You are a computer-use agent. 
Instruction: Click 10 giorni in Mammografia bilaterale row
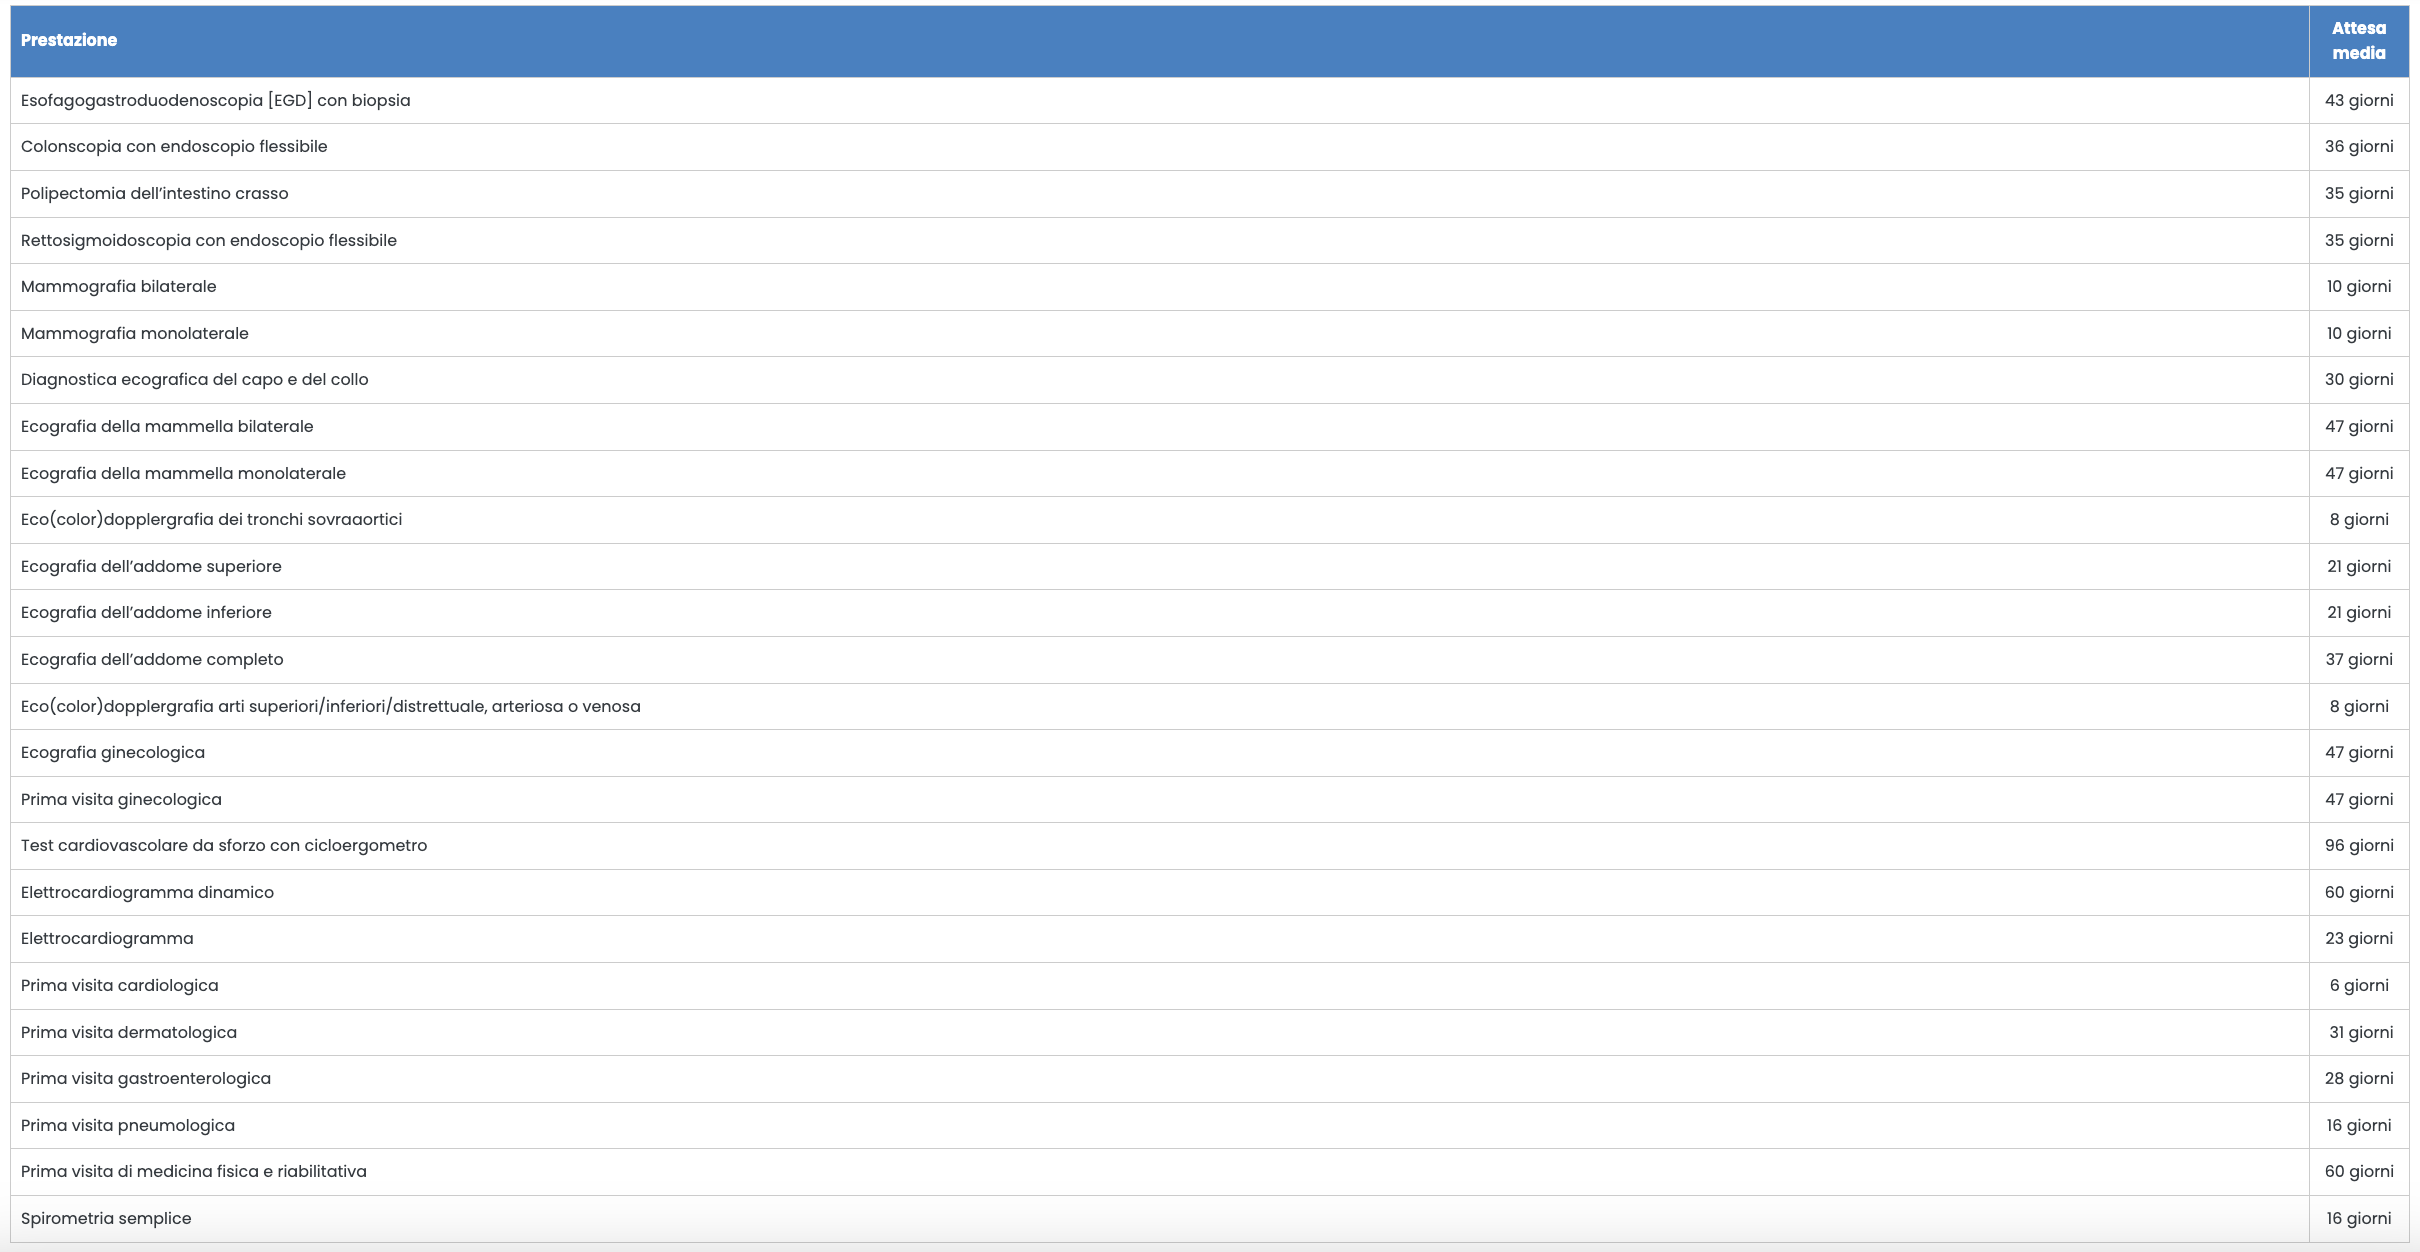[2359, 286]
